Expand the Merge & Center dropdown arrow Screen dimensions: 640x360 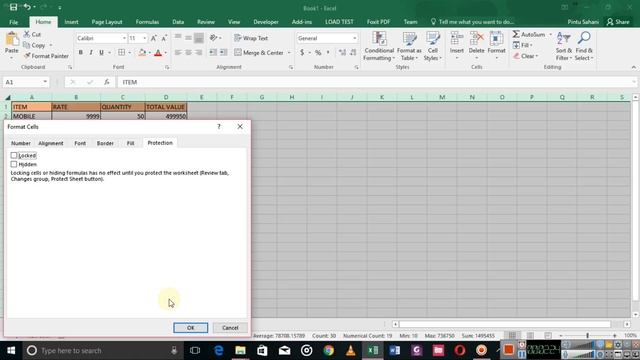[289, 53]
